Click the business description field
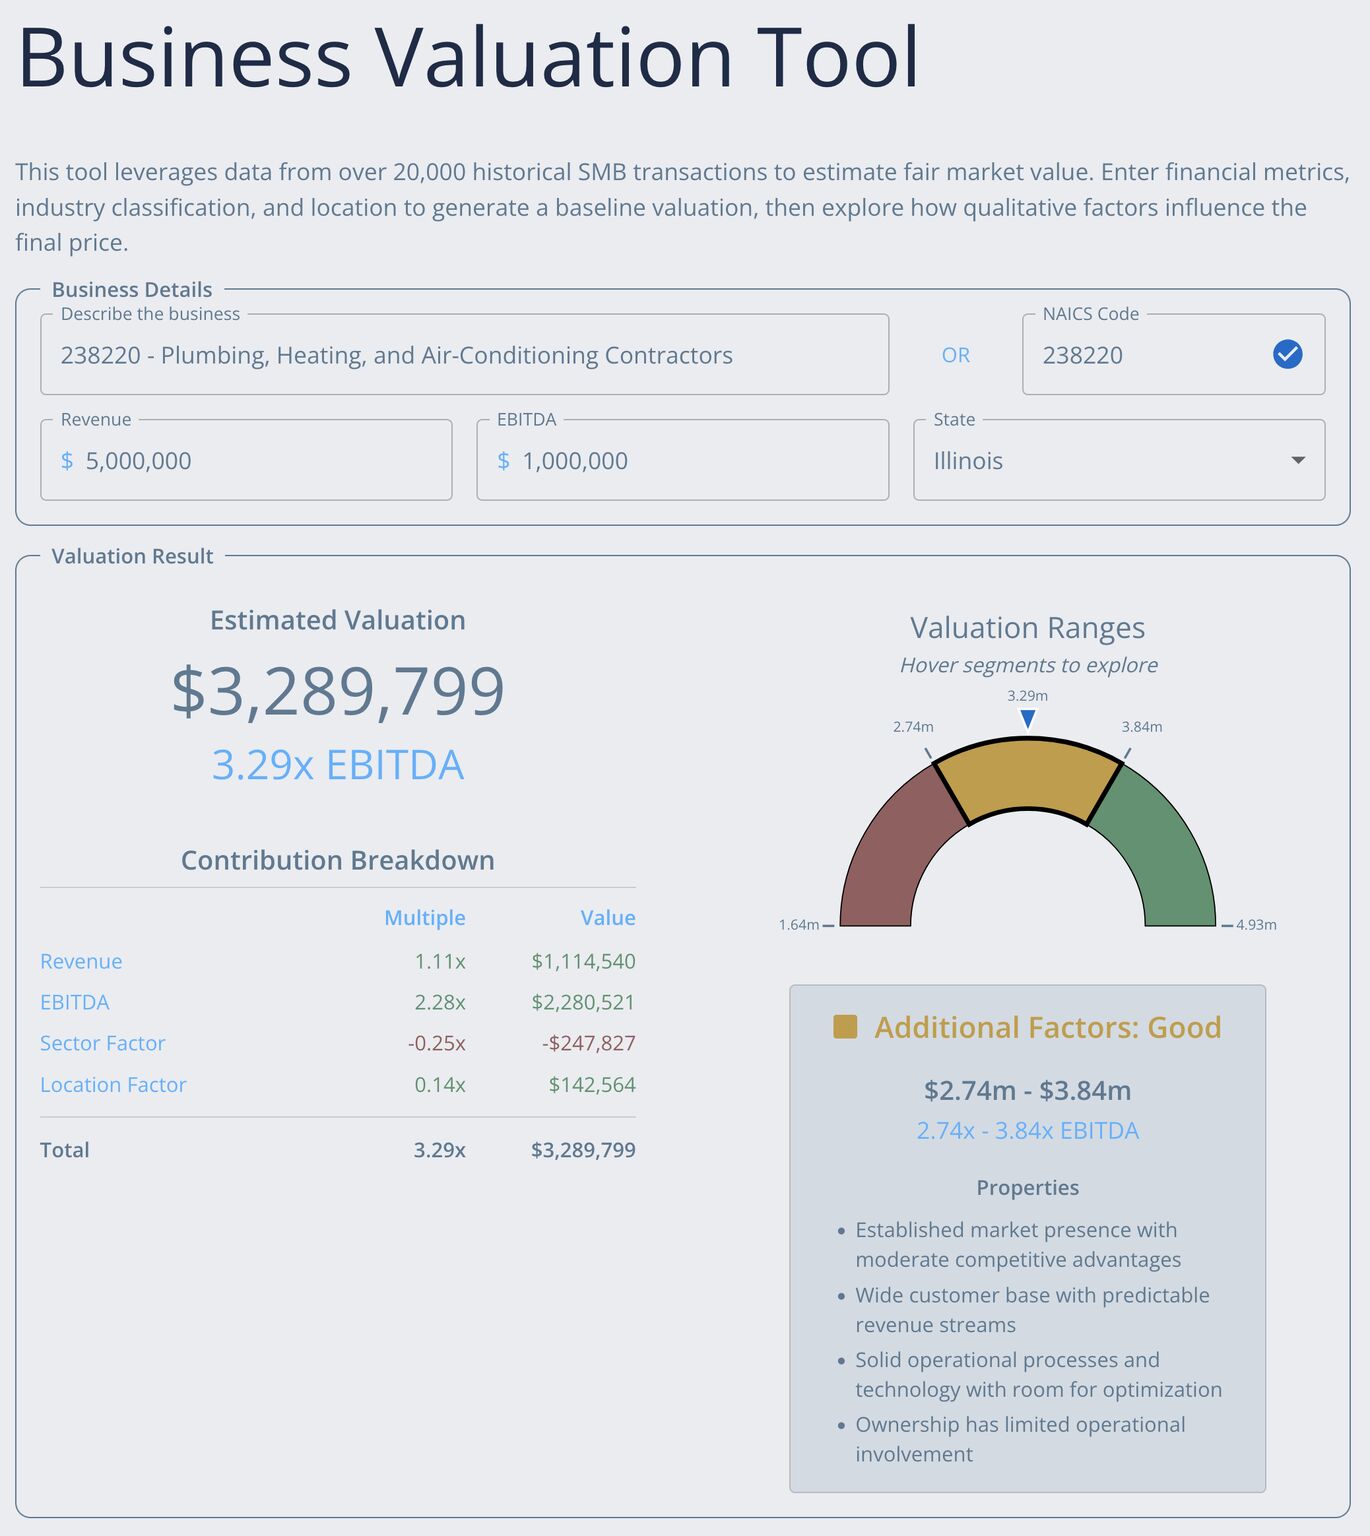This screenshot has width=1370, height=1536. coord(464,356)
